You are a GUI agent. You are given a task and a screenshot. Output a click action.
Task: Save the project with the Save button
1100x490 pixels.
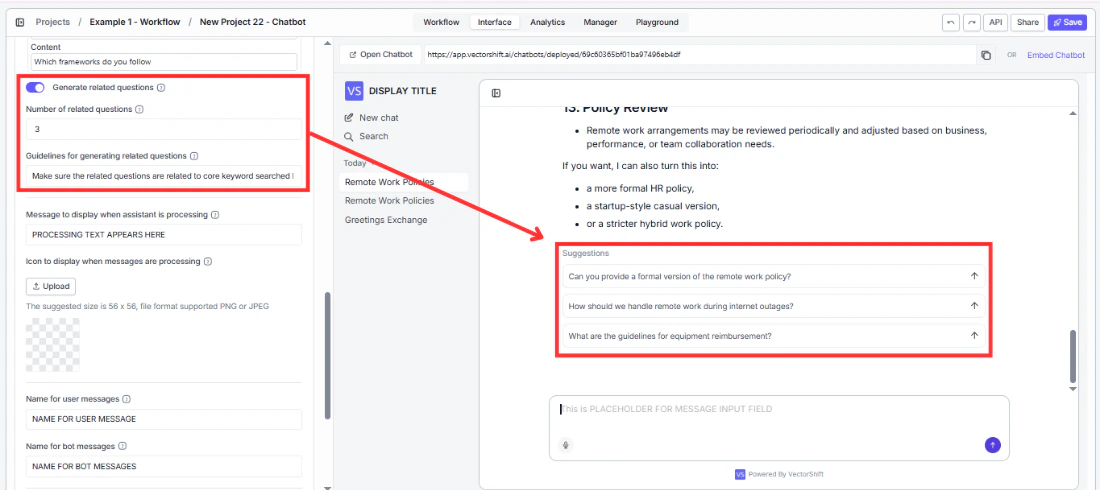[x=1067, y=22]
